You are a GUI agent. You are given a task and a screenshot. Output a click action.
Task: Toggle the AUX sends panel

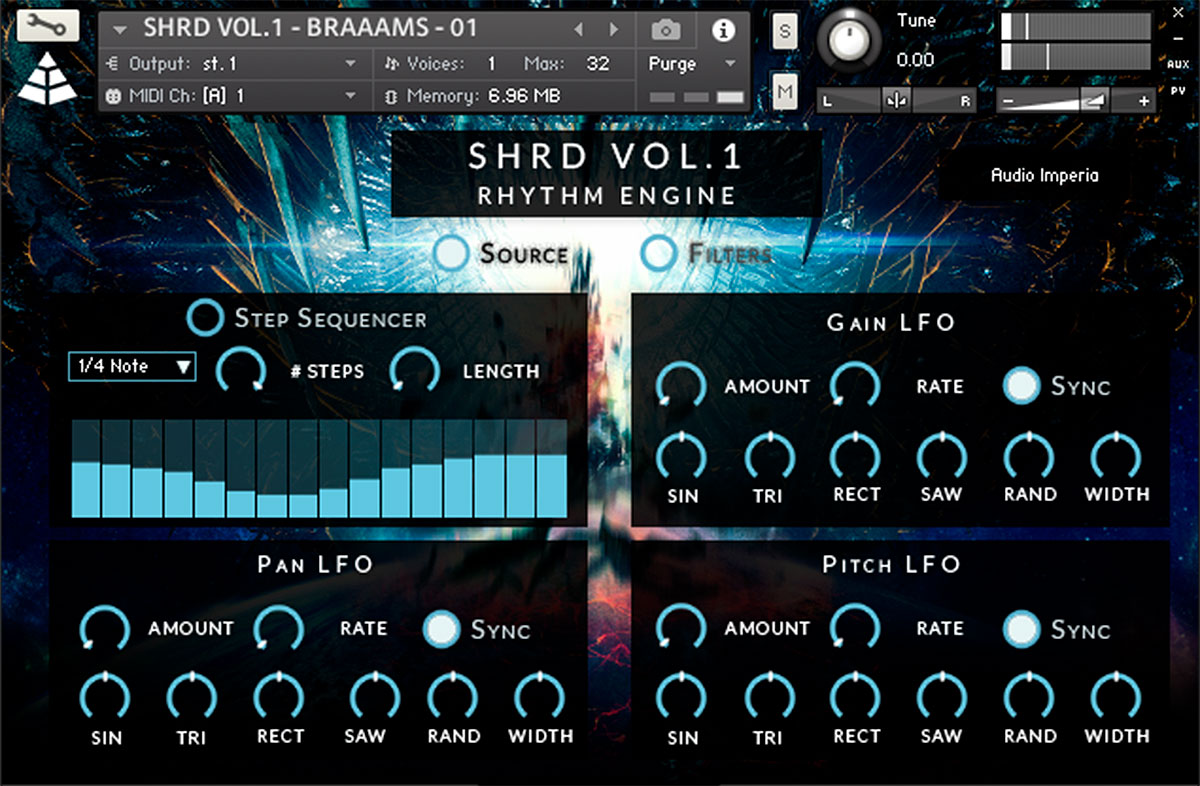[x=1177, y=64]
